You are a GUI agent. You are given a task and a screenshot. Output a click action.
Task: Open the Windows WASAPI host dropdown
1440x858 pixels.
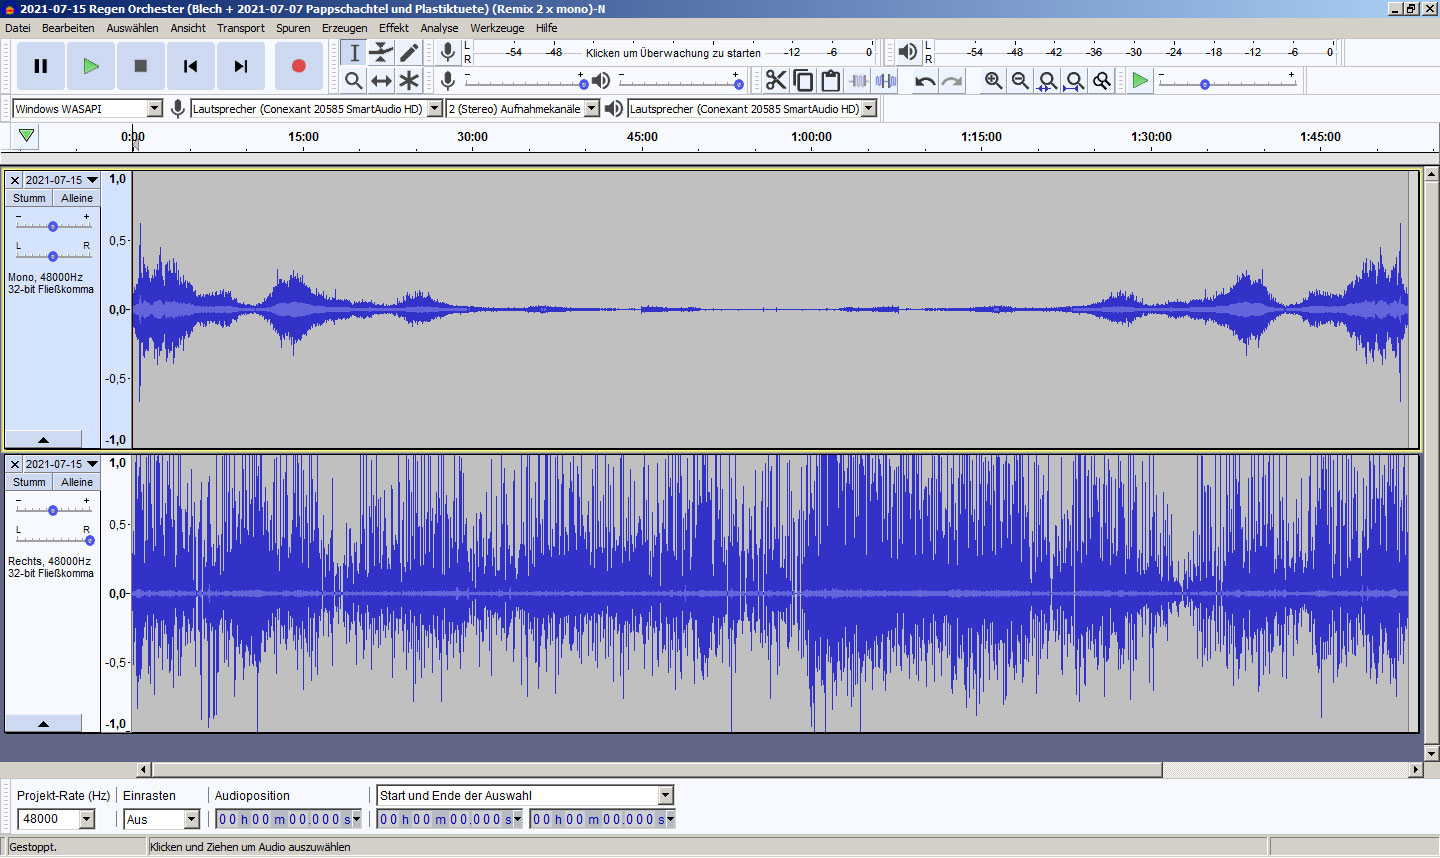[154, 109]
